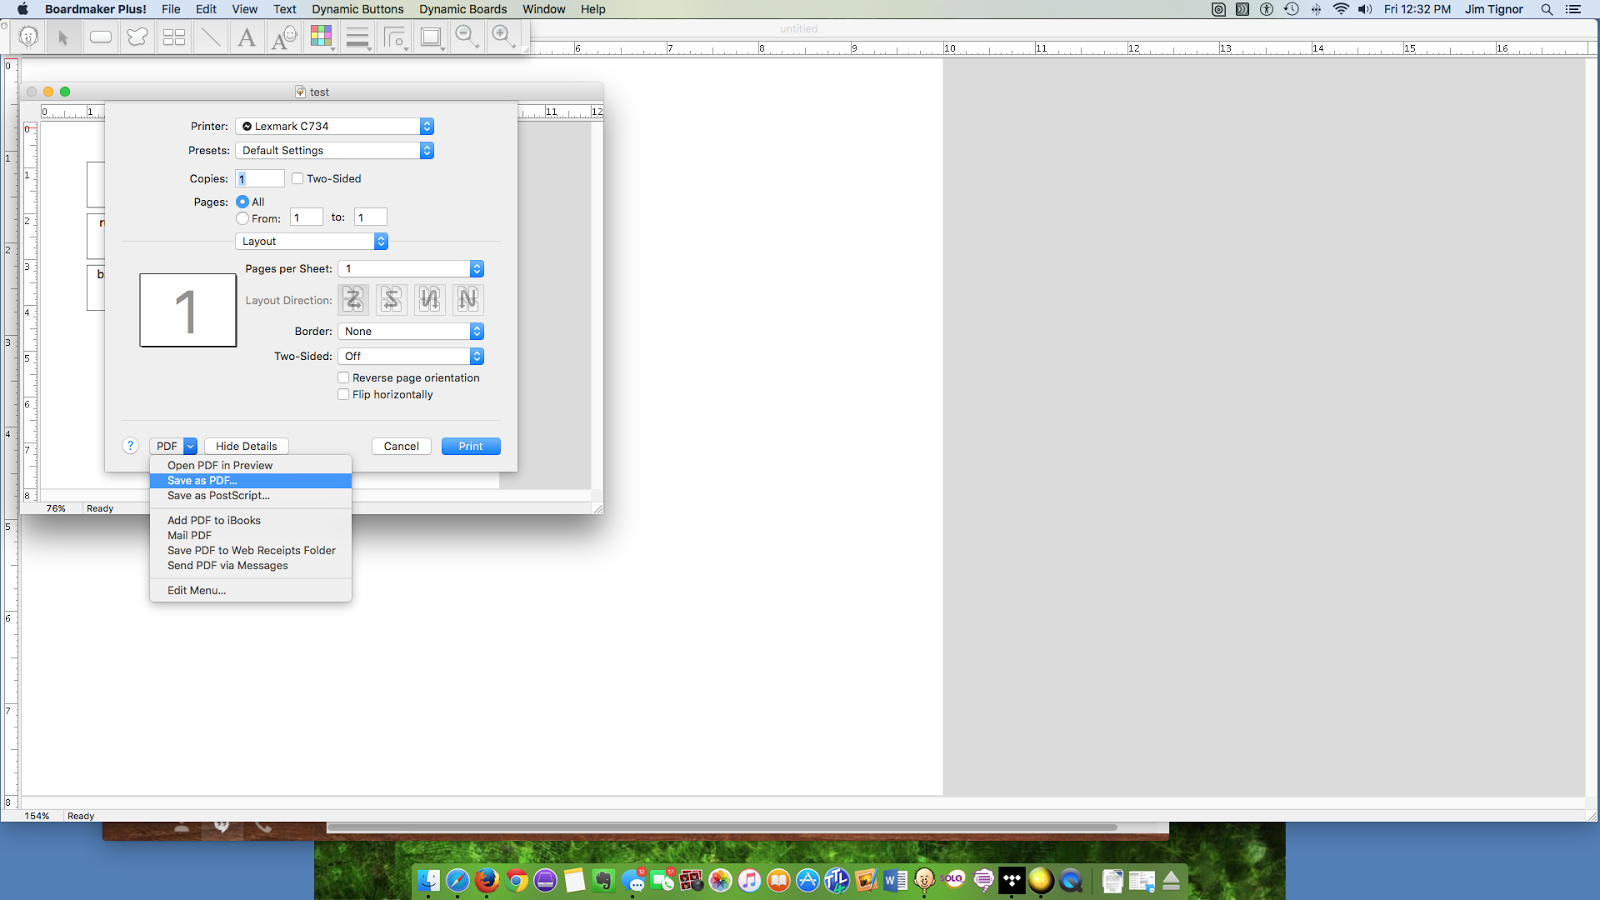Open the Printer selection dropdown
Image resolution: width=1600 pixels, height=900 pixels.
[x=334, y=126]
